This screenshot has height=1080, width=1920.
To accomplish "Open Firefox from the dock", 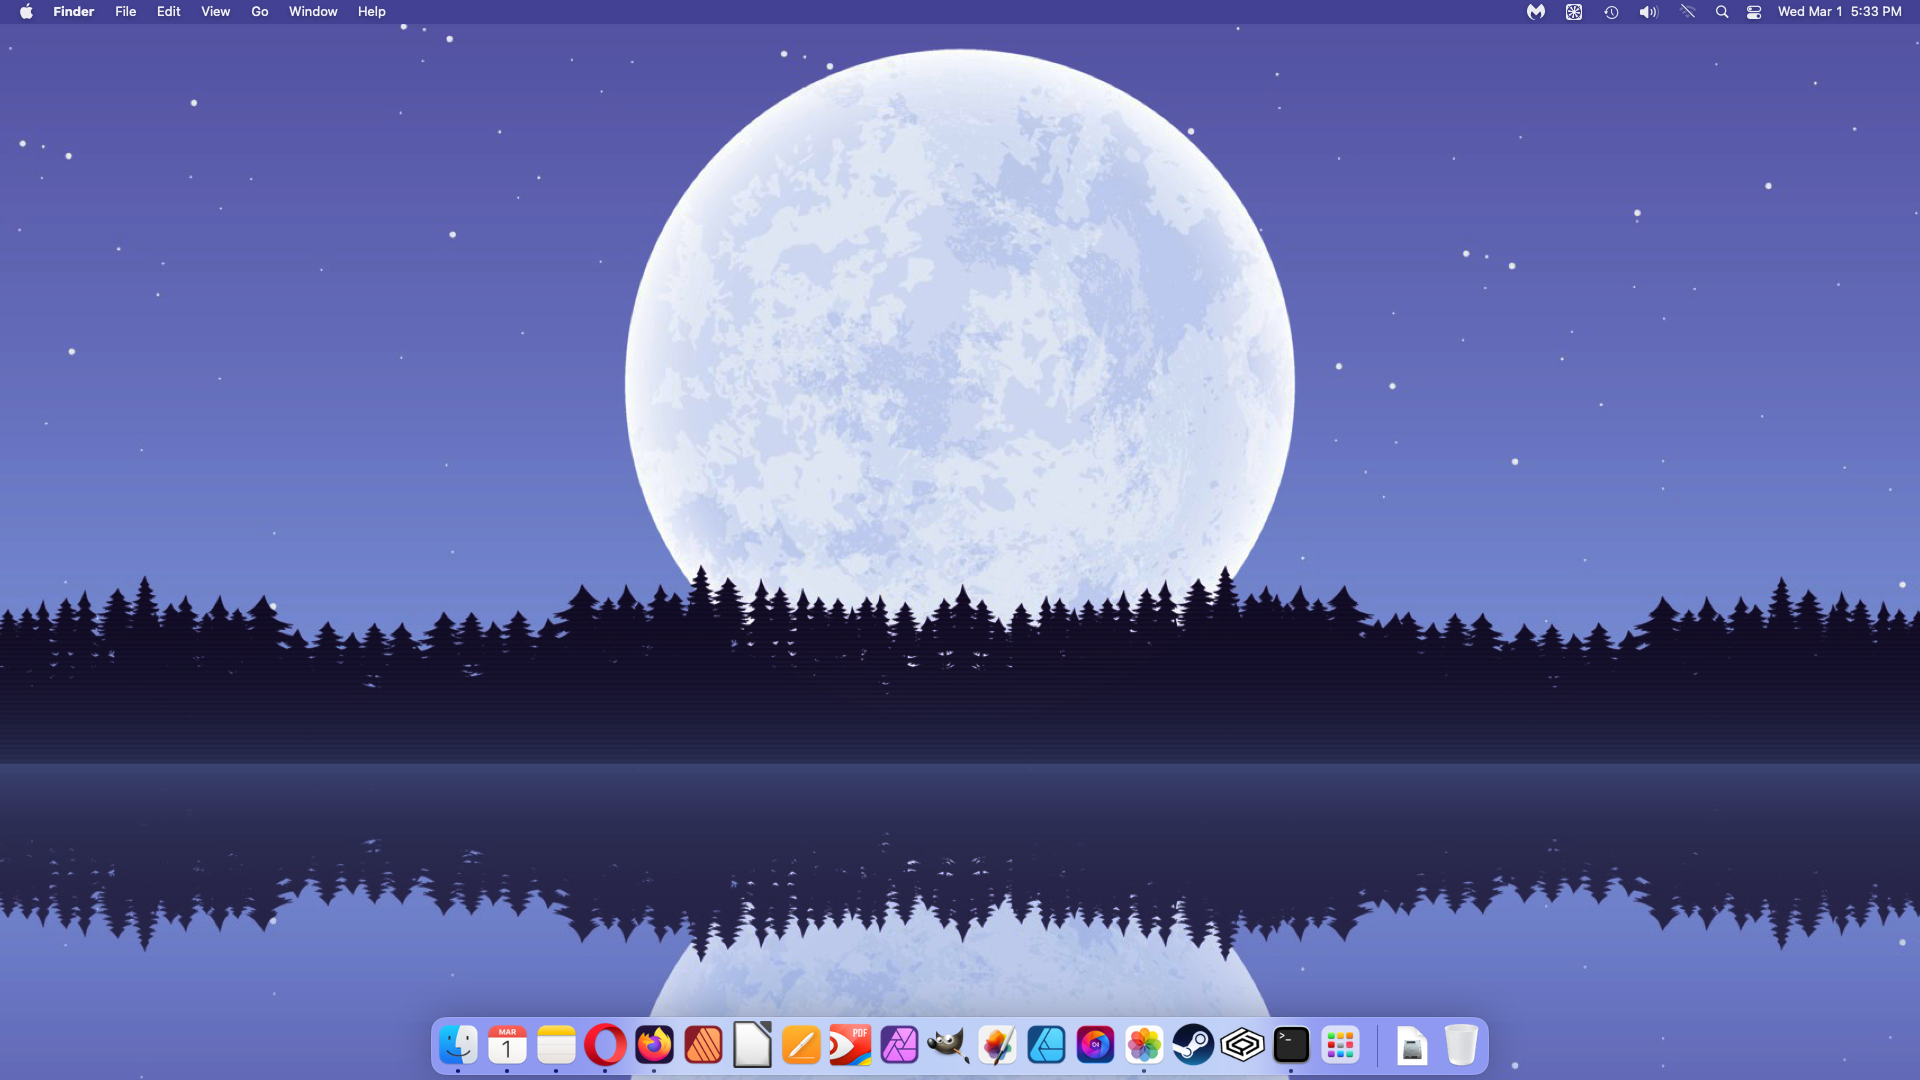I will [655, 1046].
